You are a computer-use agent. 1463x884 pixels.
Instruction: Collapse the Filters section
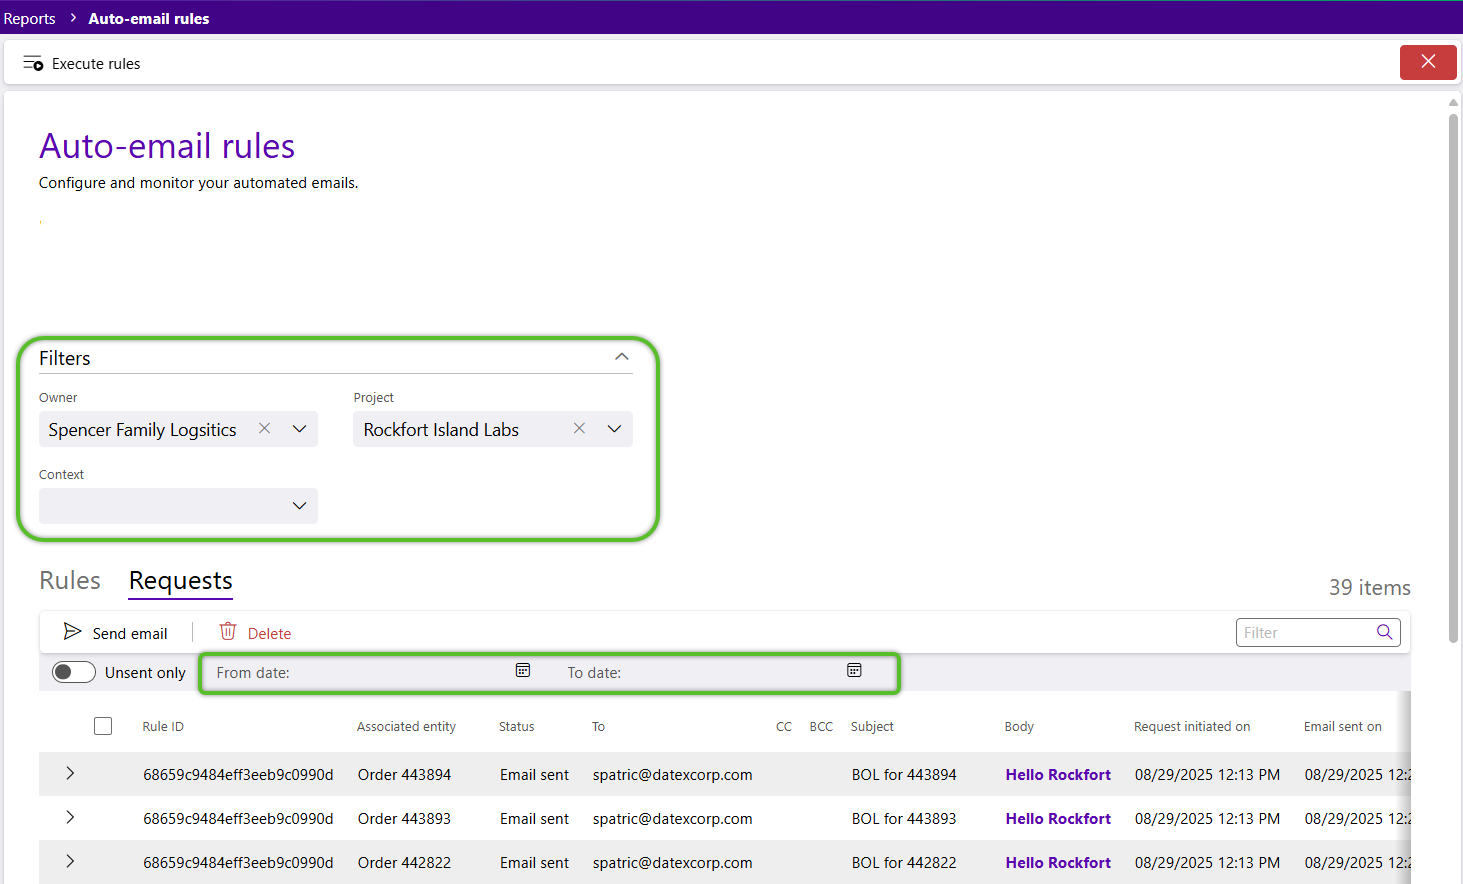[x=622, y=357]
